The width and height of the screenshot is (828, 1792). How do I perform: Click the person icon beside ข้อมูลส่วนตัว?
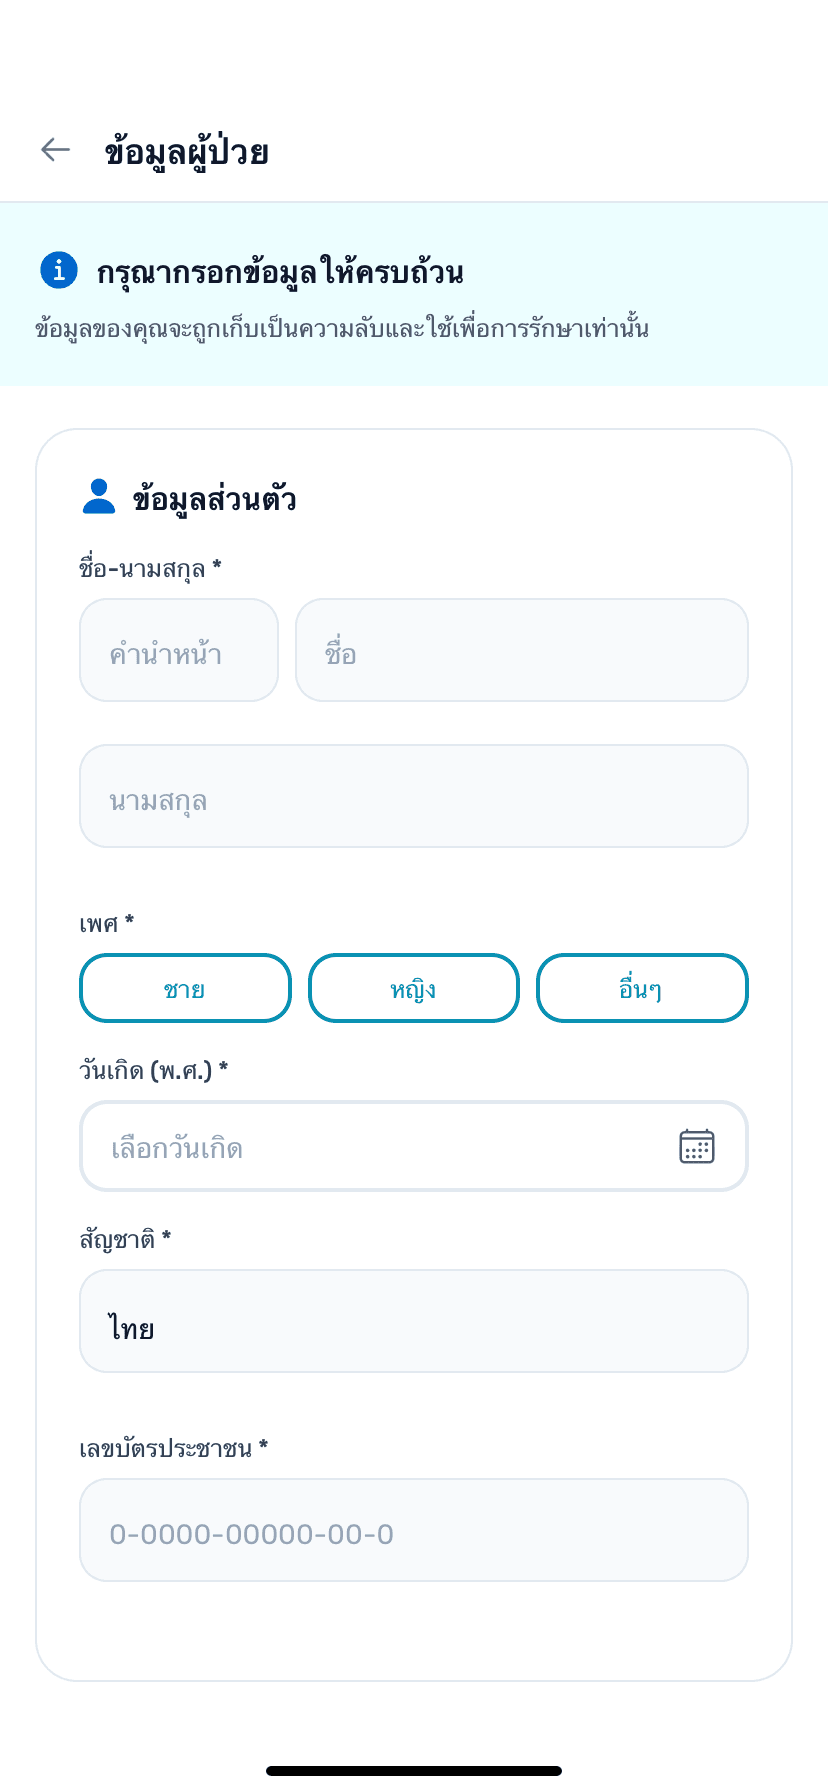[x=99, y=497]
